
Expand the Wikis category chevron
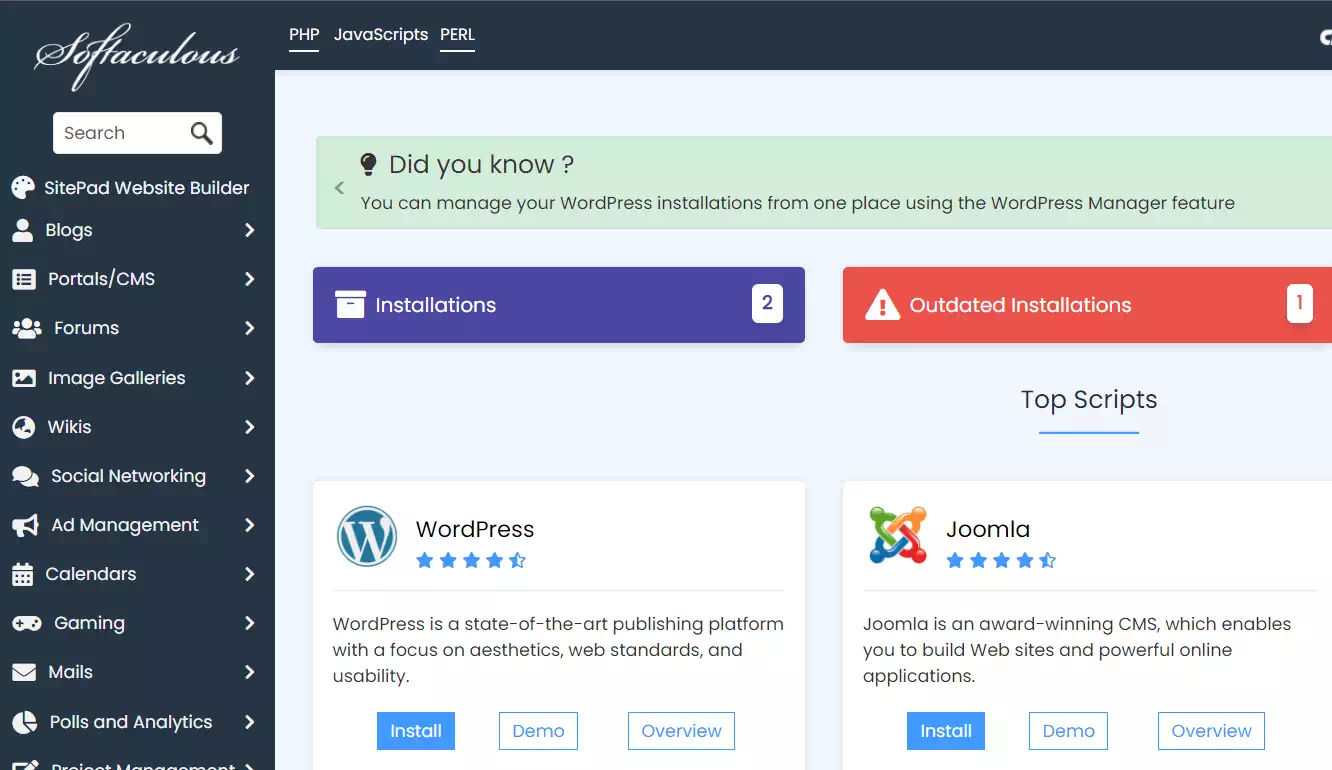coord(249,427)
